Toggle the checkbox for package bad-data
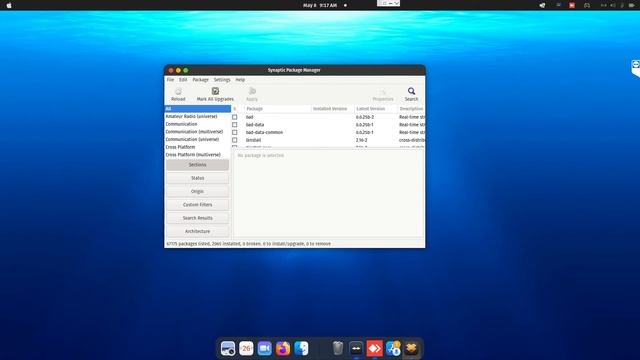 click(235, 124)
